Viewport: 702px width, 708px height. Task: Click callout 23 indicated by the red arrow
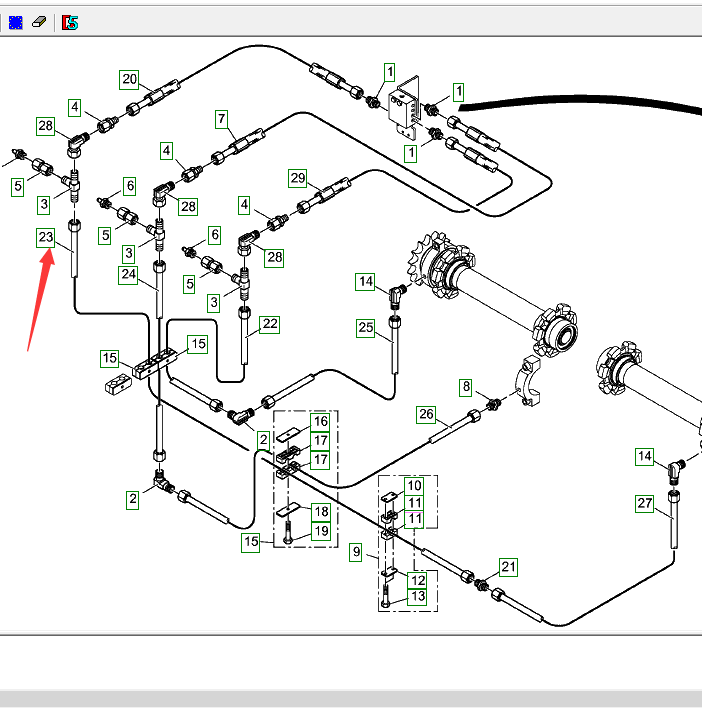pos(46,238)
